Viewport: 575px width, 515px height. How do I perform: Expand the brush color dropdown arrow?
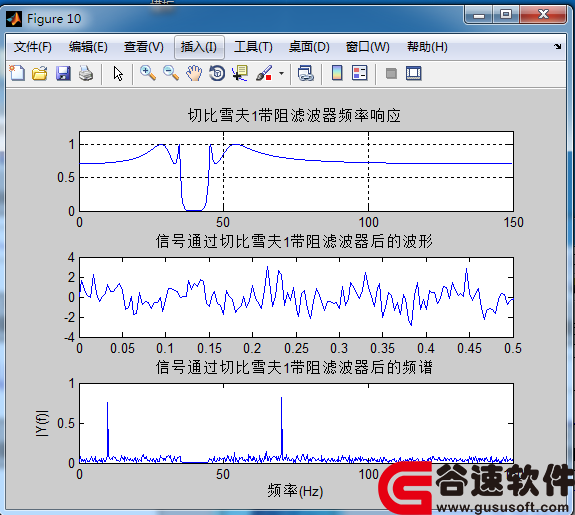coord(281,73)
